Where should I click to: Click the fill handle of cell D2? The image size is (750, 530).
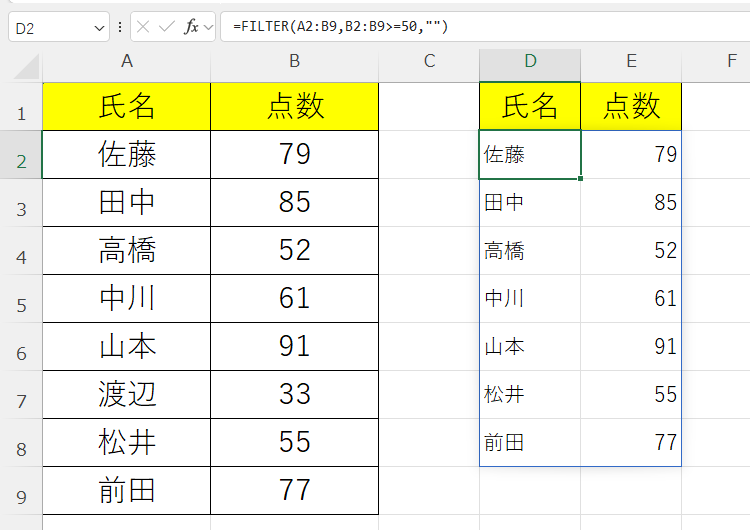click(580, 178)
